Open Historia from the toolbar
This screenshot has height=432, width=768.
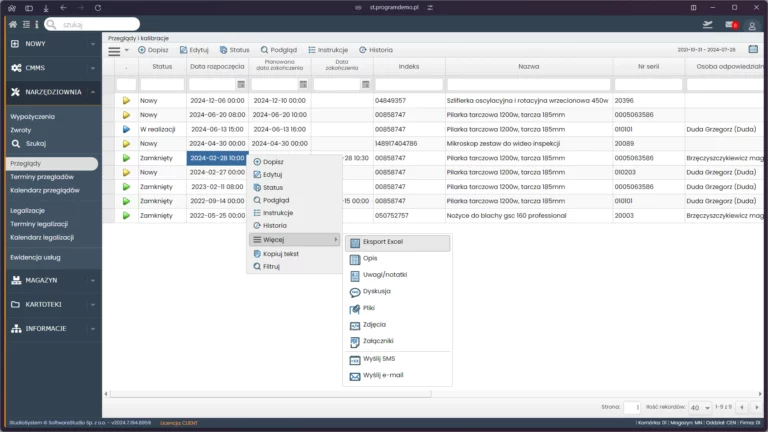(376, 50)
